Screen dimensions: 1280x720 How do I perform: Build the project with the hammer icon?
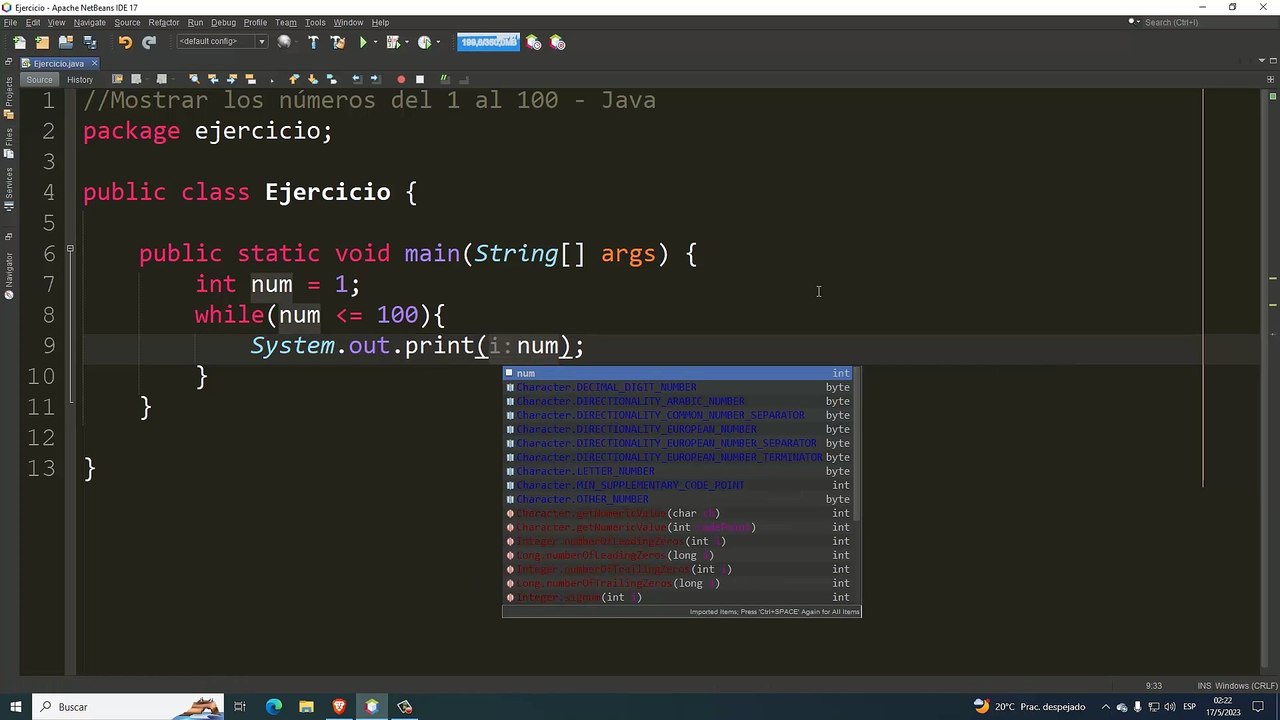(313, 42)
